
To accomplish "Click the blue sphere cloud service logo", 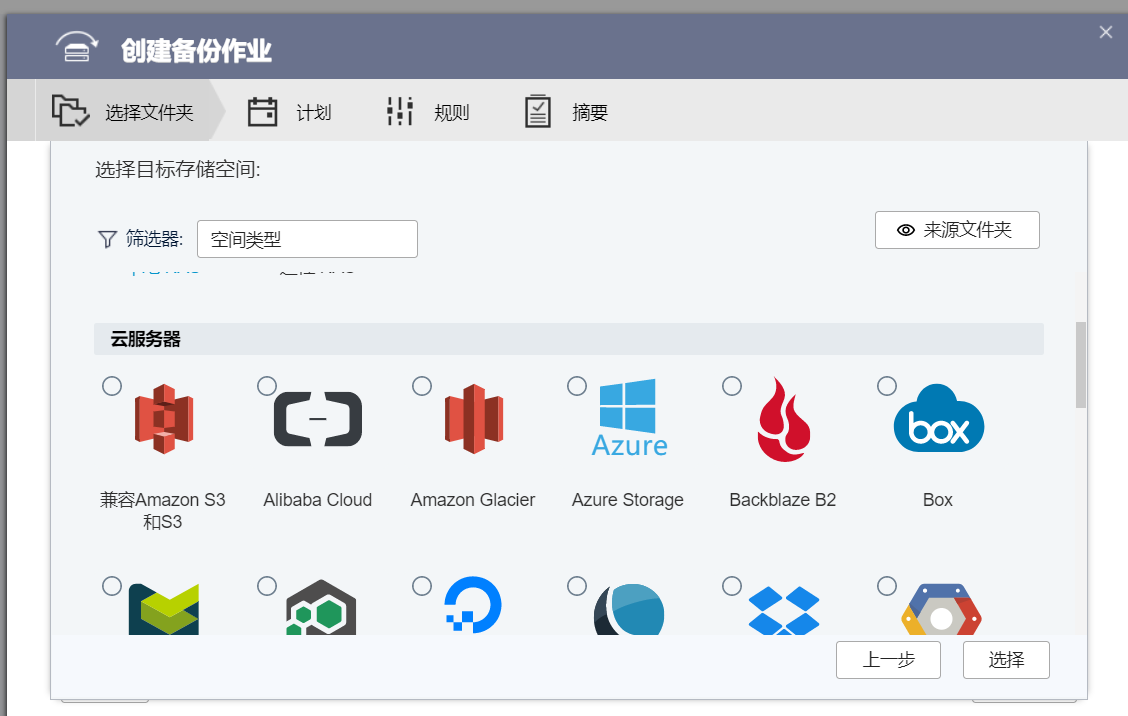I will (x=629, y=609).
